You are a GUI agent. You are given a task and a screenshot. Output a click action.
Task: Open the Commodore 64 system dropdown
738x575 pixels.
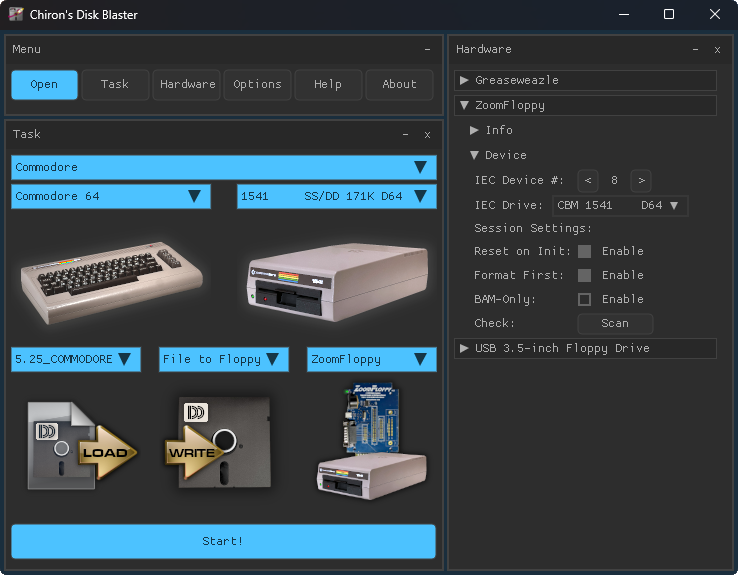[111, 196]
